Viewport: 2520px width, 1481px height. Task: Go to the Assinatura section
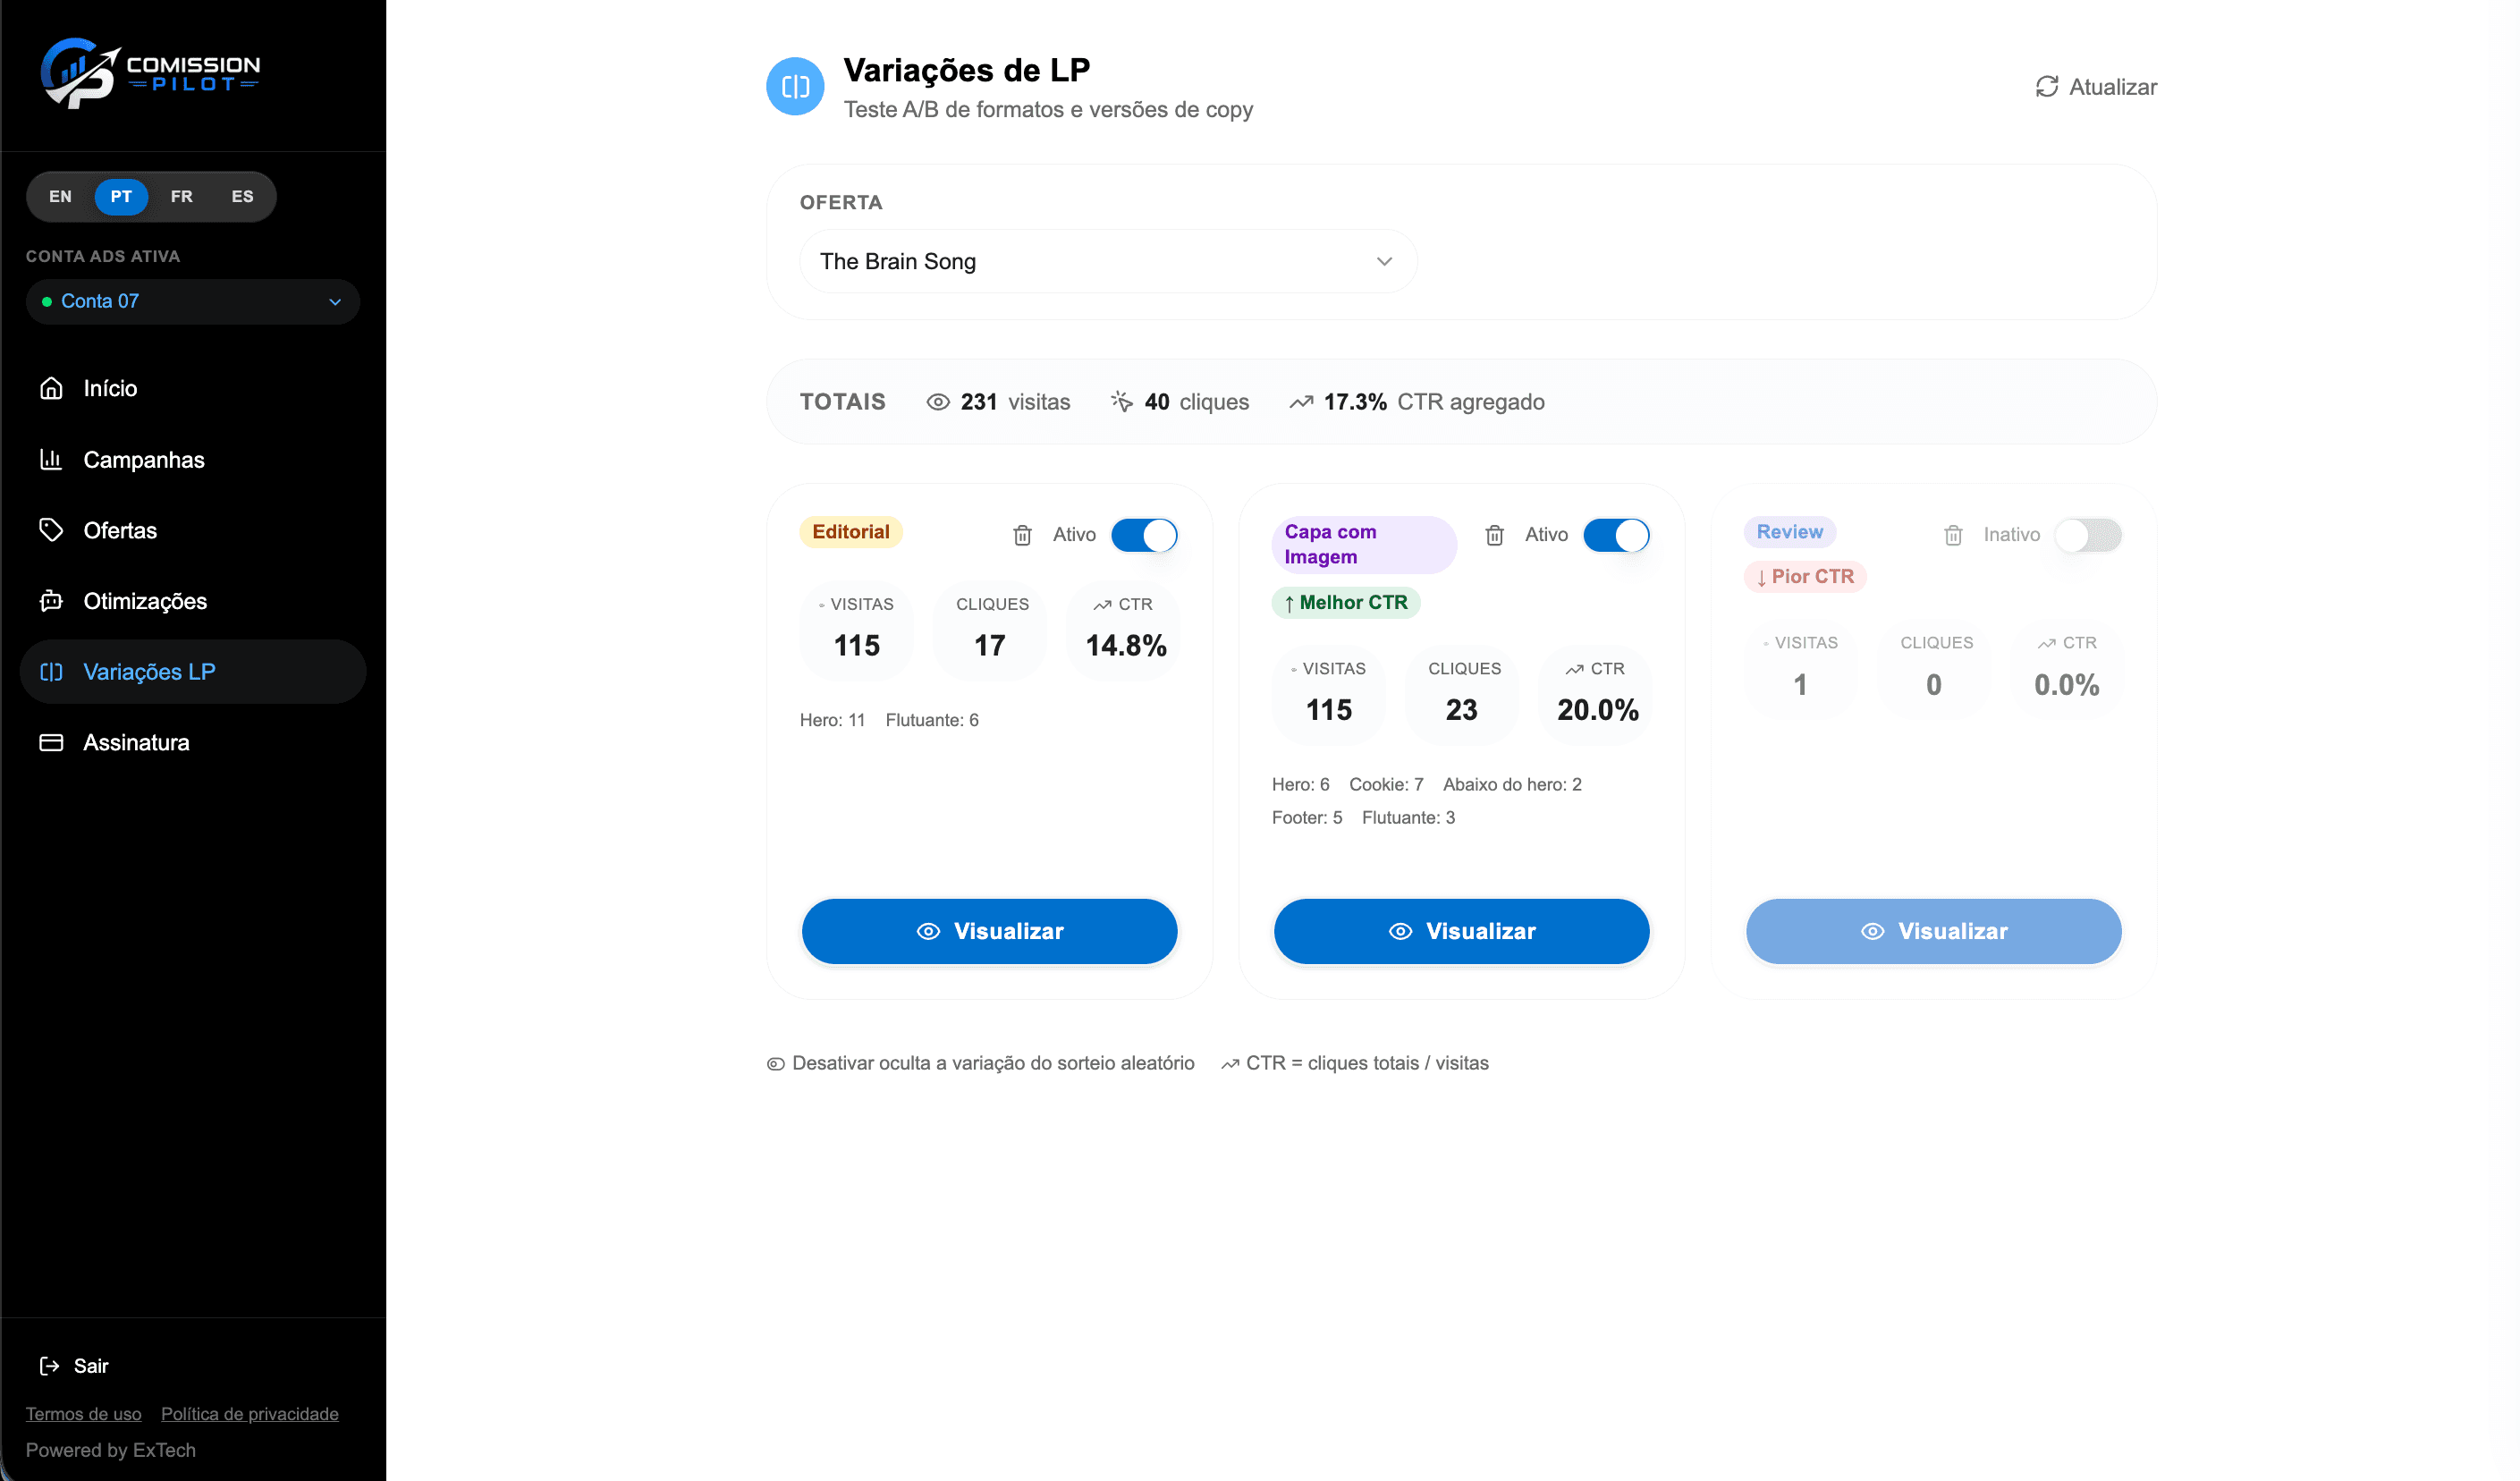coord(136,742)
